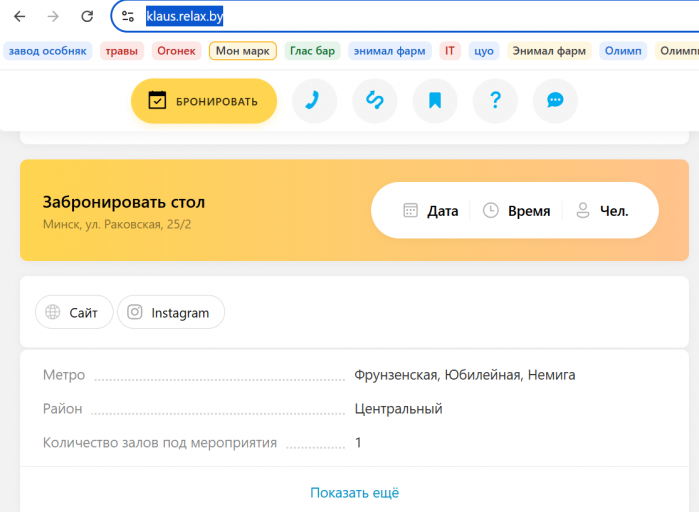
Task: Open the 'Глас бар' bookmark
Action: click(312, 51)
